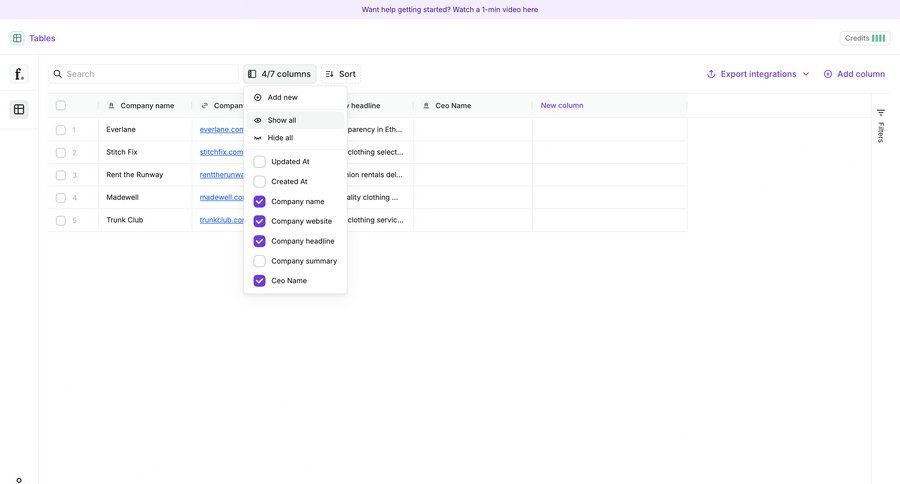Click the columns panel icon
Screen dimensions: 900x484
[x=252, y=73]
